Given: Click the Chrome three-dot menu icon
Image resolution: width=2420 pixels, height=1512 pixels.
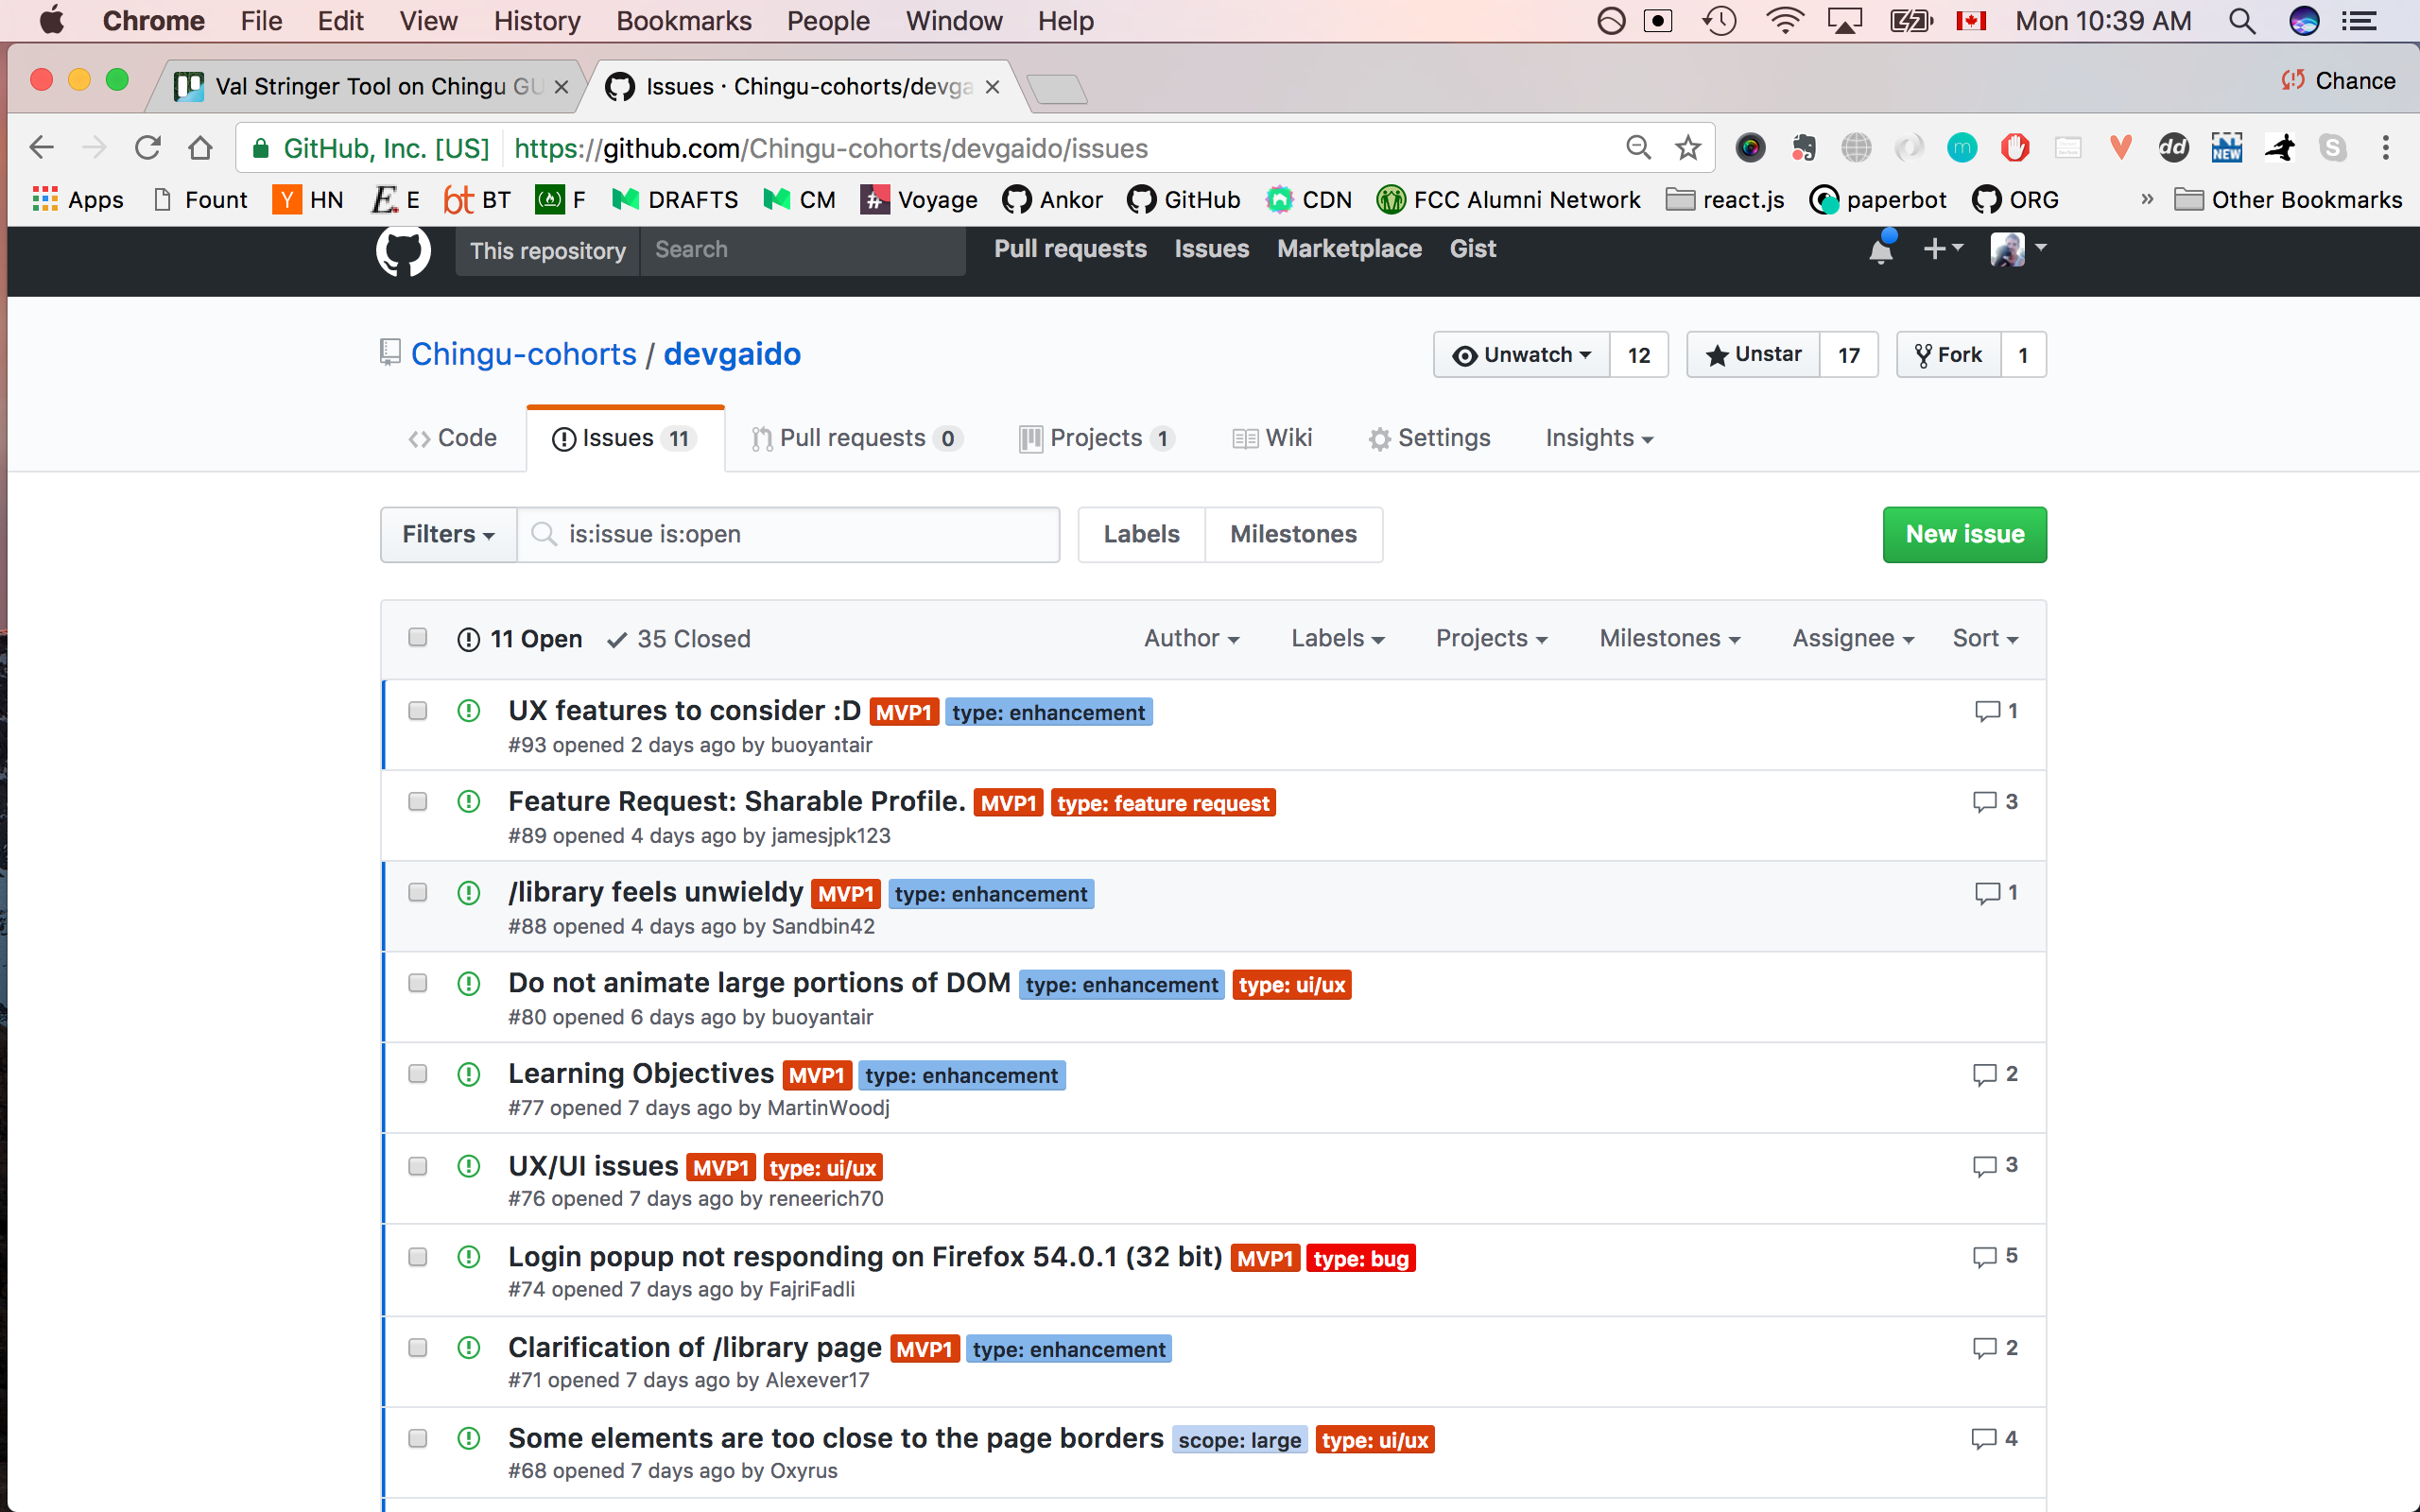Looking at the screenshot, I should pyautogui.click(x=2385, y=148).
